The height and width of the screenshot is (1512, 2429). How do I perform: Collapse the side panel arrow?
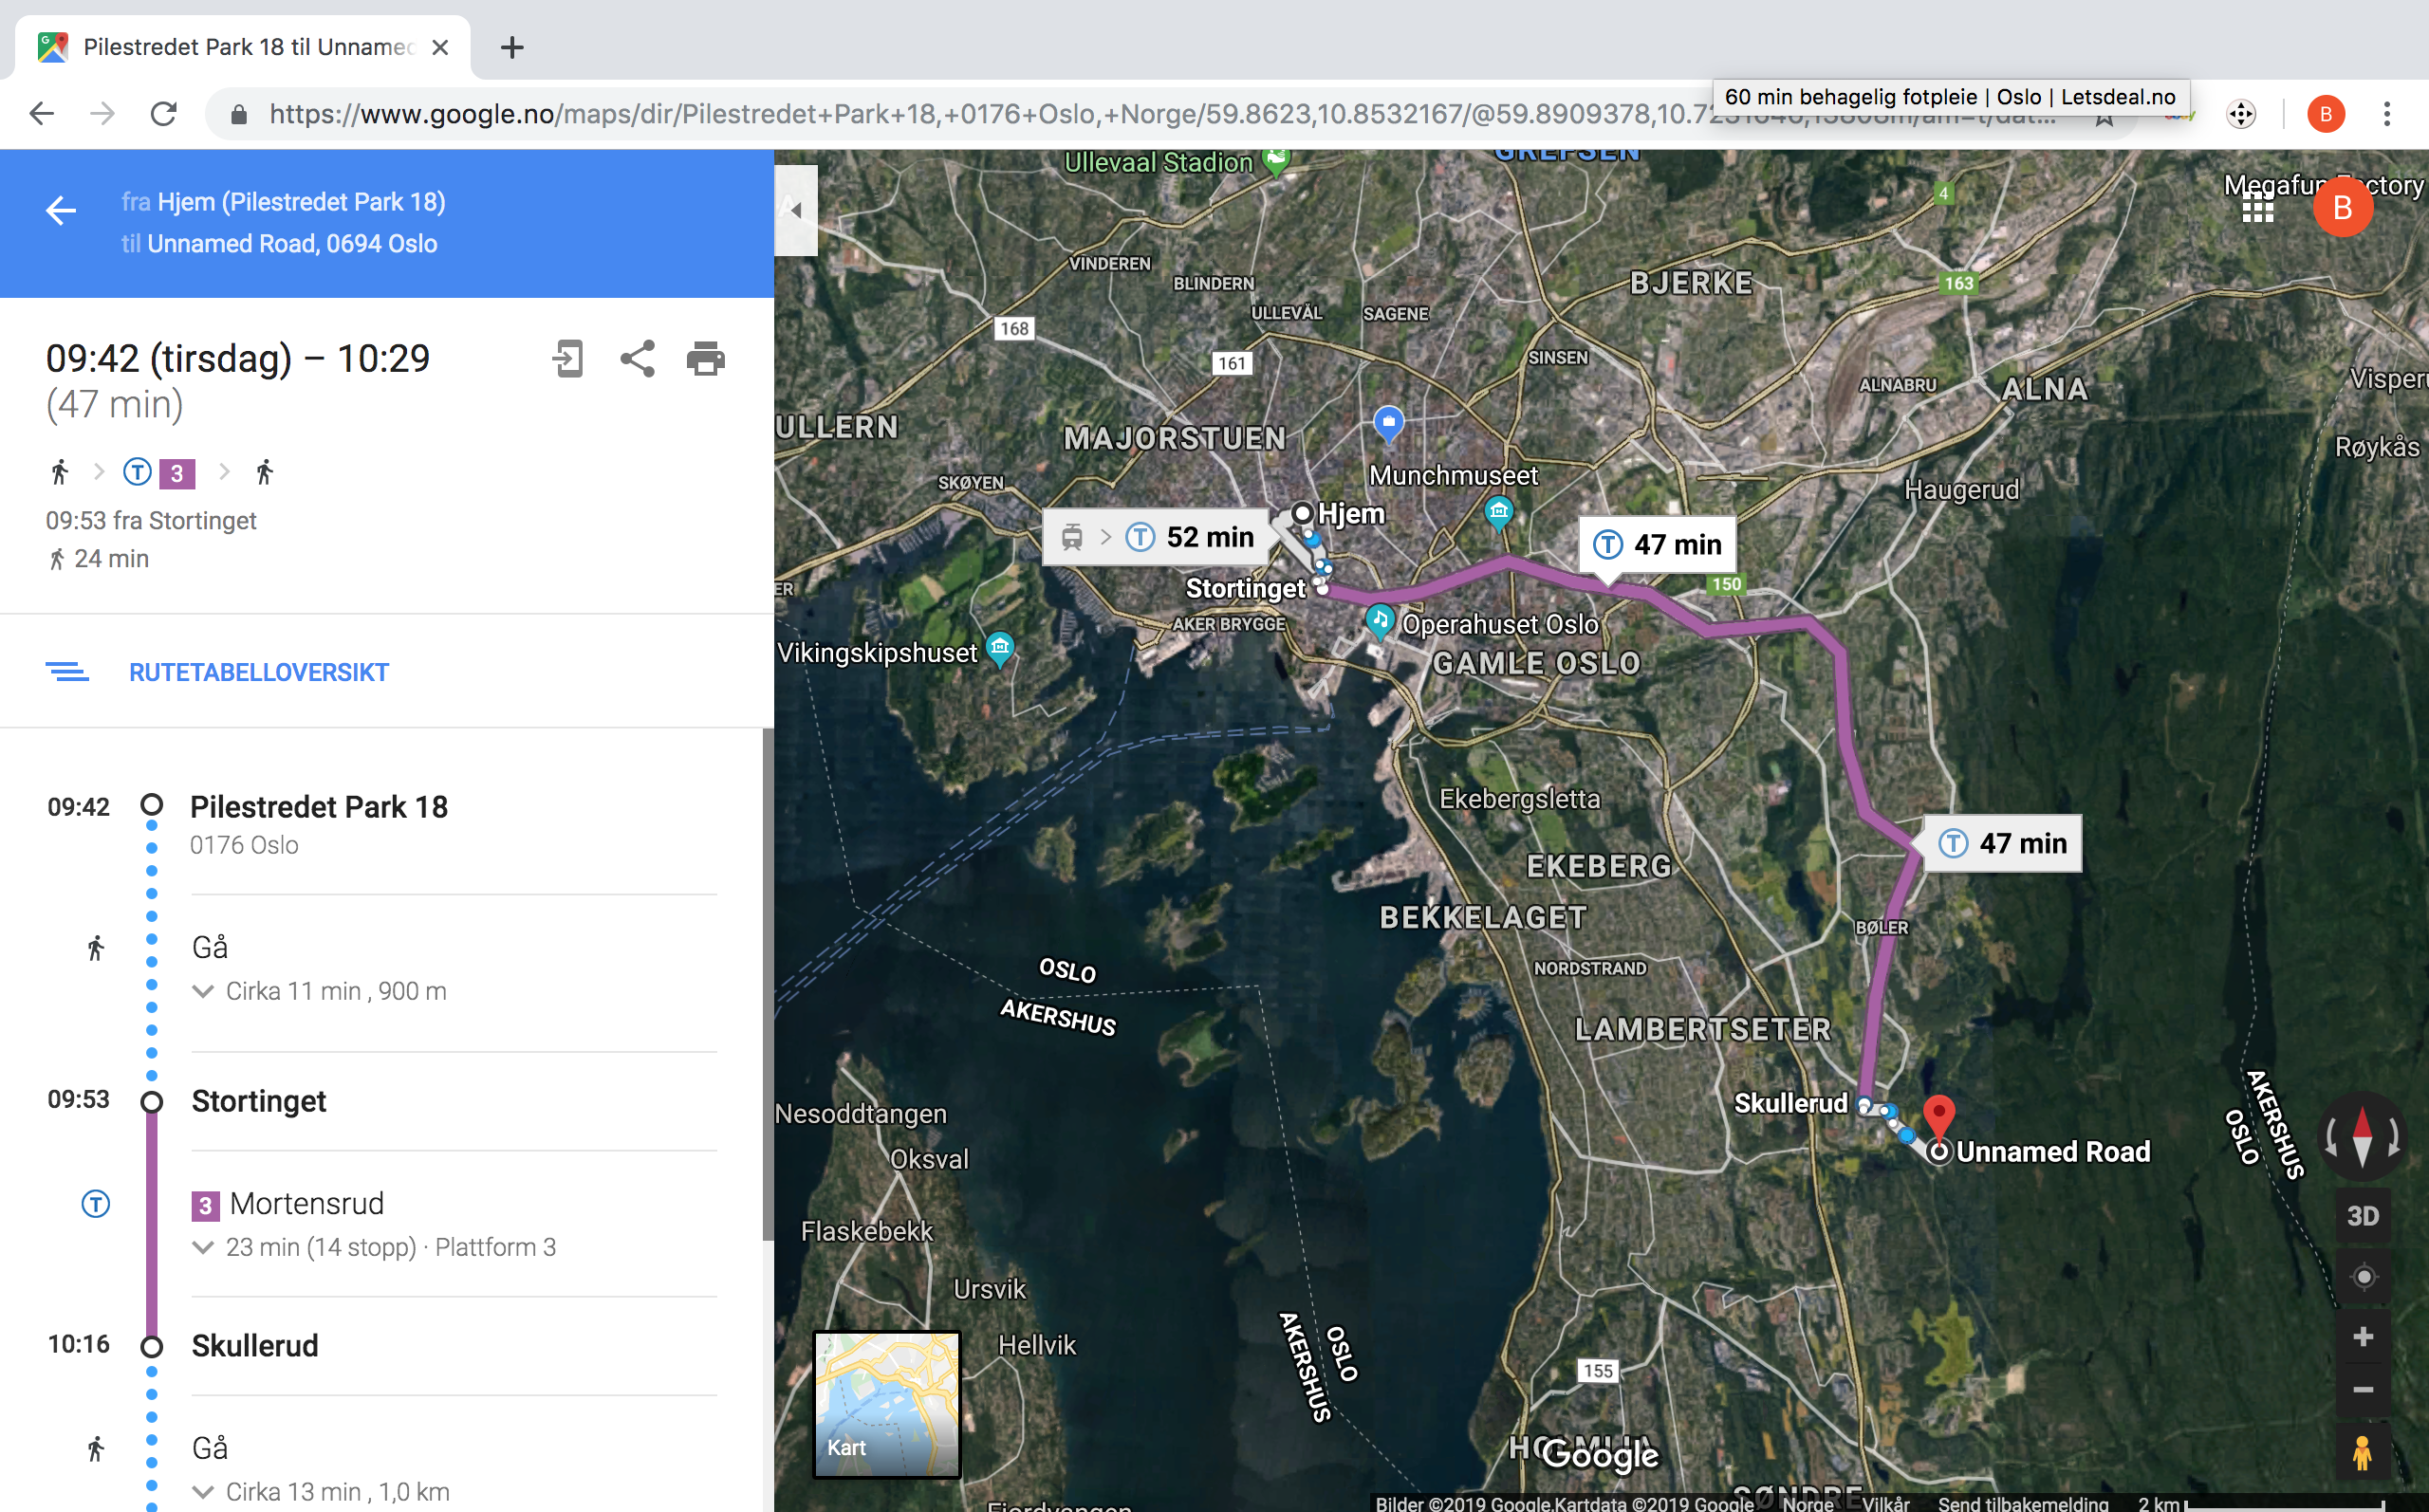coord(796,210)
